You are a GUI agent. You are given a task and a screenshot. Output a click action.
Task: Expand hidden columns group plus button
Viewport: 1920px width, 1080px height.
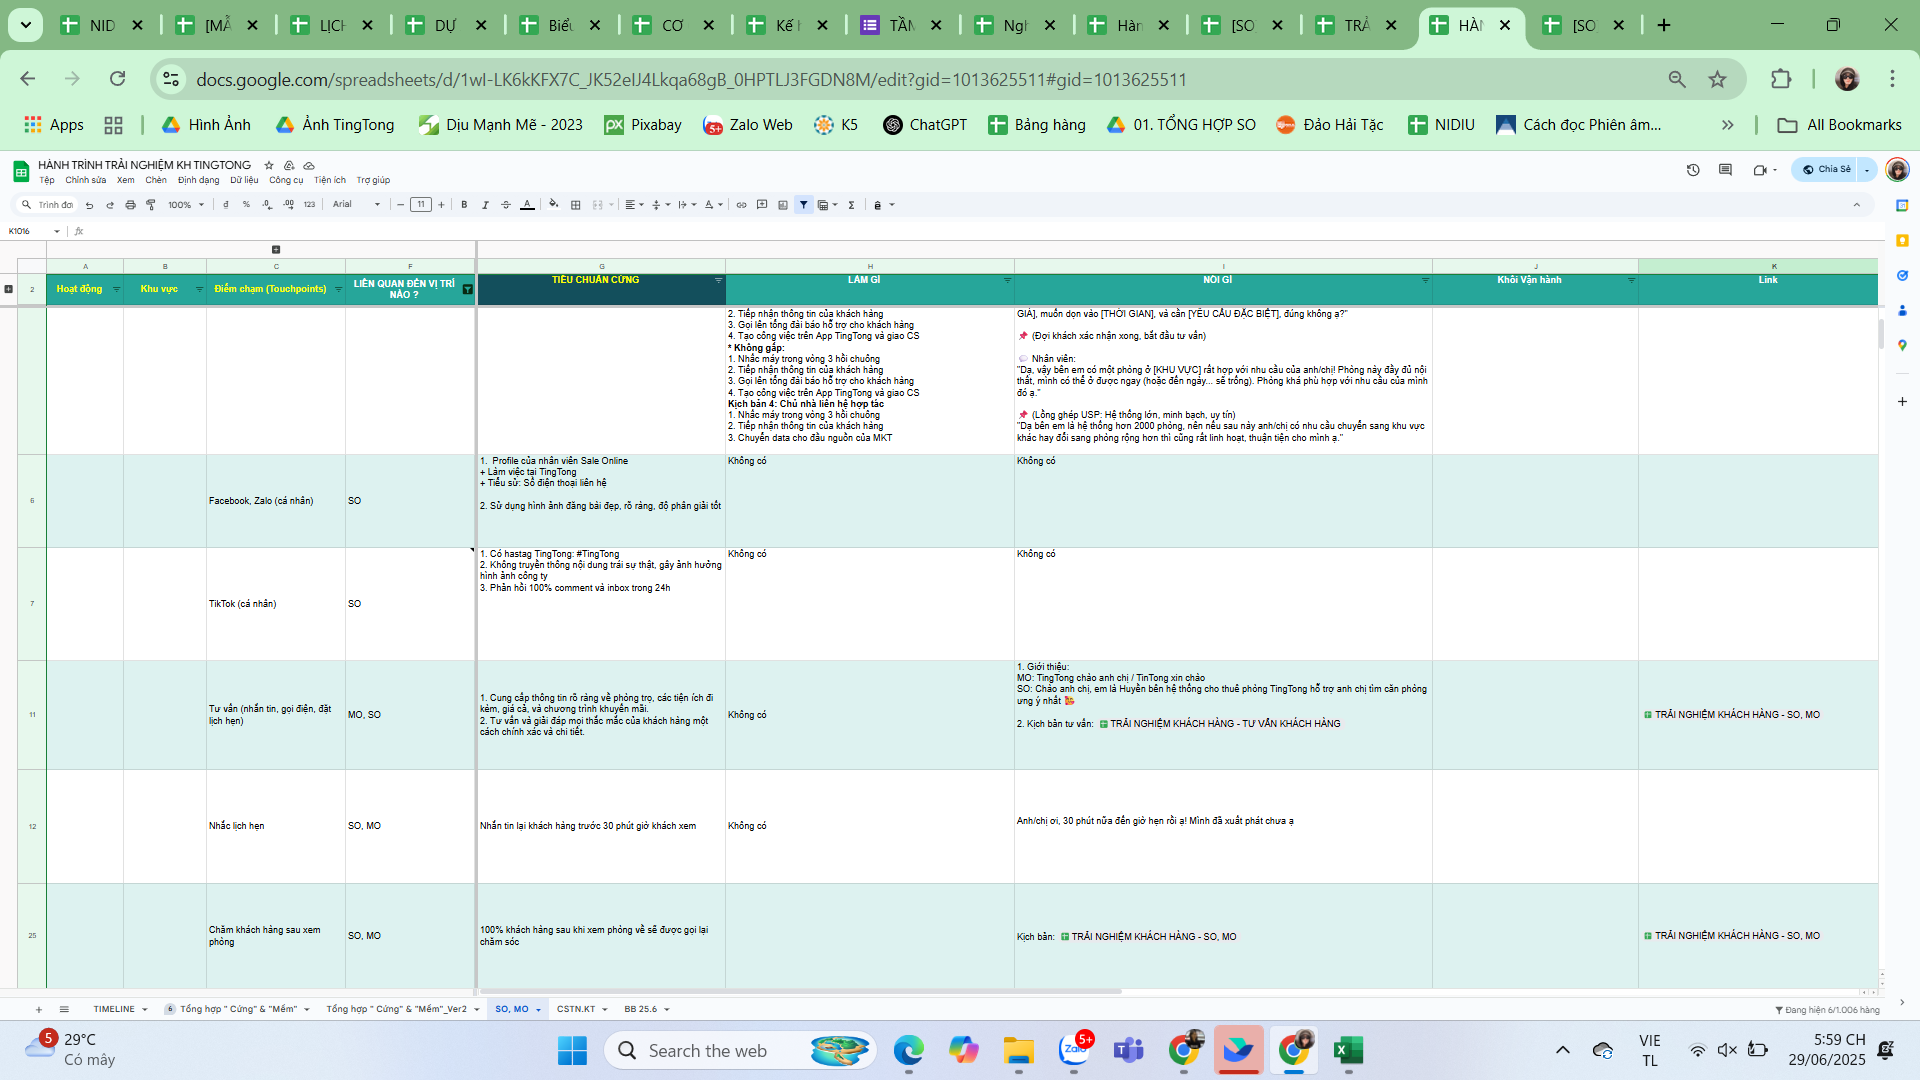[x=276, y=250]
